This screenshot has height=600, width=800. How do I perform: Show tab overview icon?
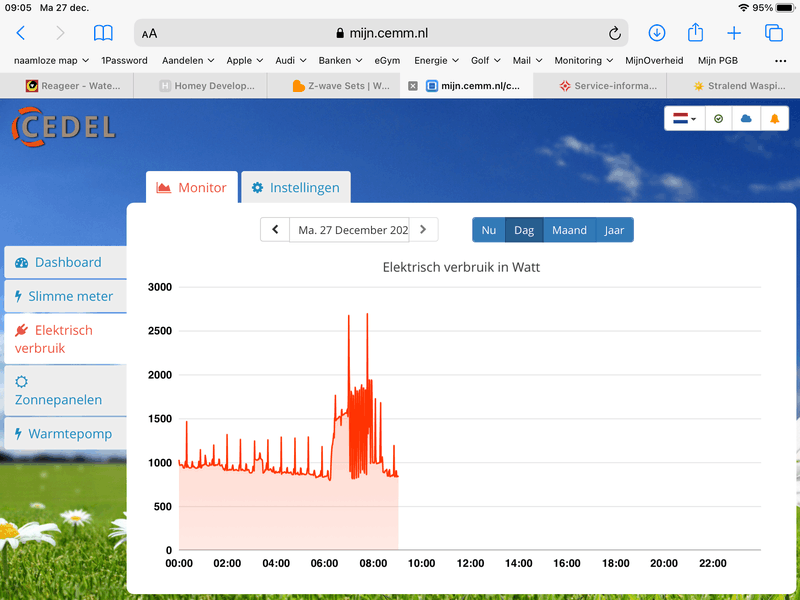(773, 33)
